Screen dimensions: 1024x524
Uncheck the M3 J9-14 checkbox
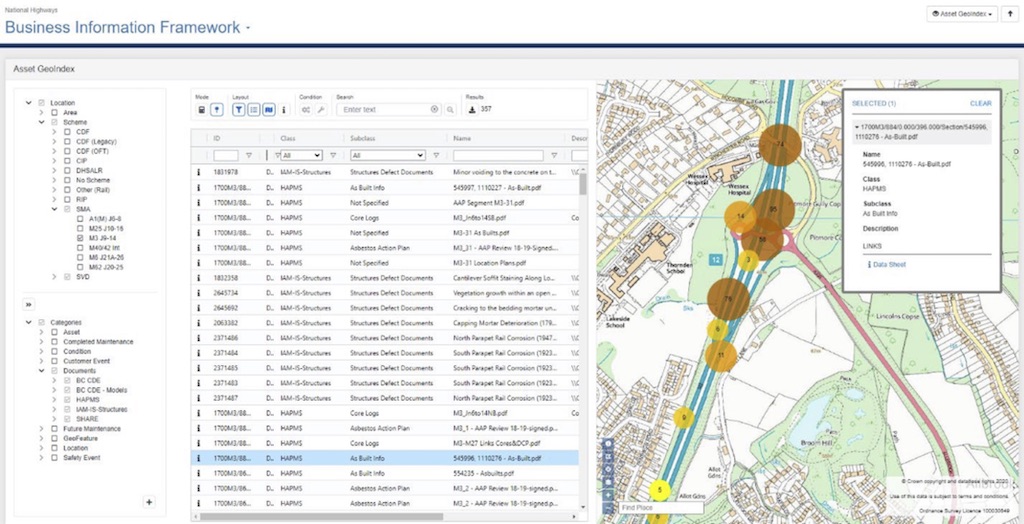(x=80, y=238)
